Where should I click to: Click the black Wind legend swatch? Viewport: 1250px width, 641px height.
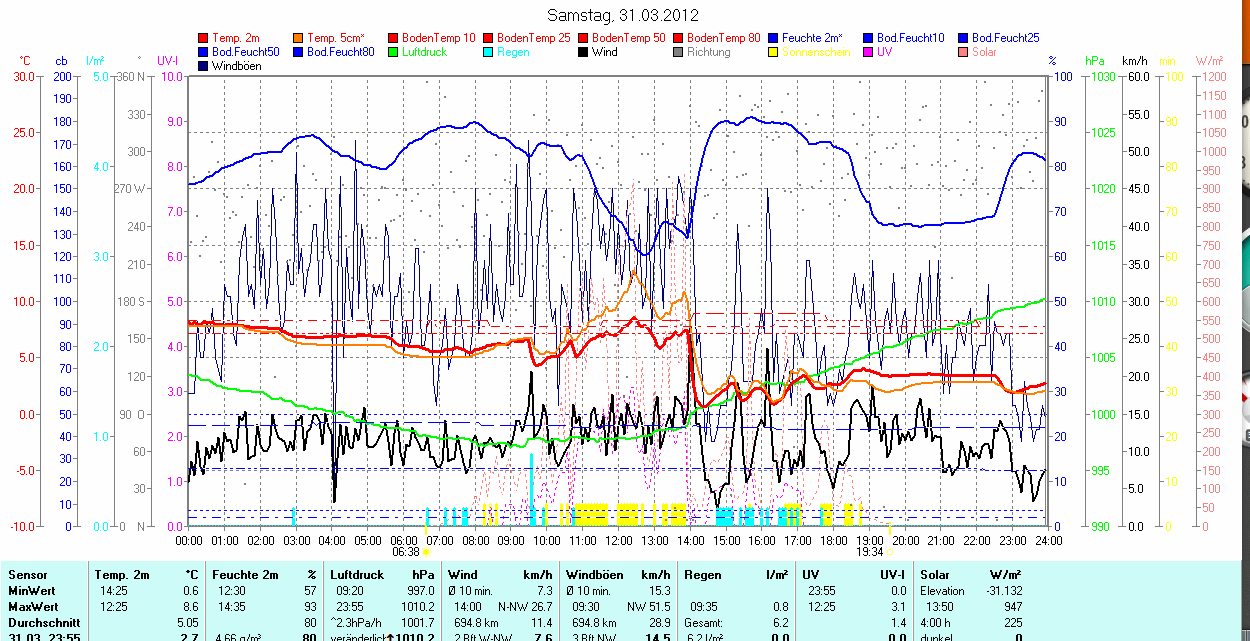pyautogui.click(x=583, y=52)
